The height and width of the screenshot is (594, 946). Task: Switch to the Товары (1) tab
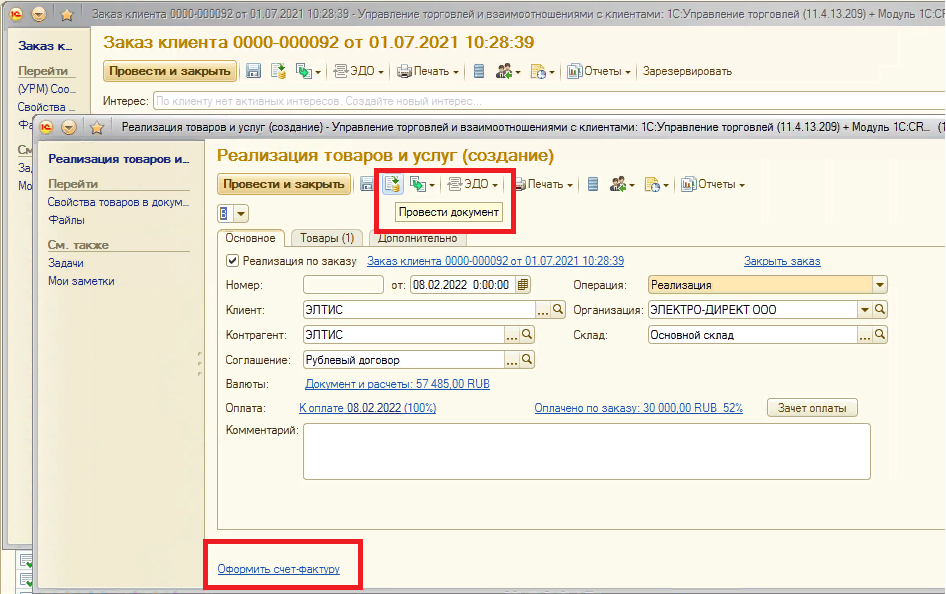327,238
